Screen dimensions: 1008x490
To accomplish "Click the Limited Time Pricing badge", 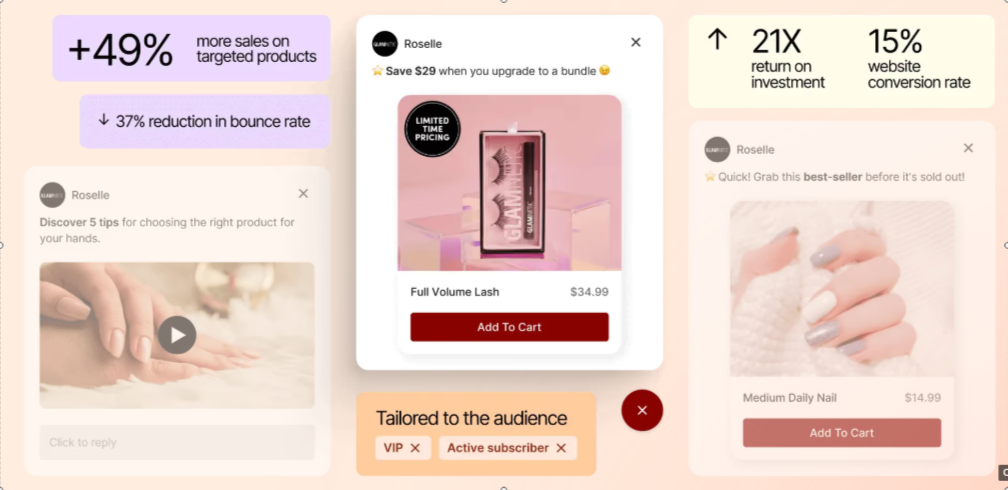I will click(432, 129).
